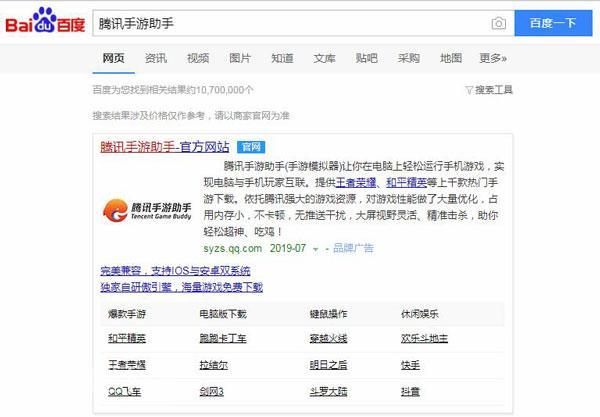
Task: Select the 网页 tab
Action: [113, 58]
